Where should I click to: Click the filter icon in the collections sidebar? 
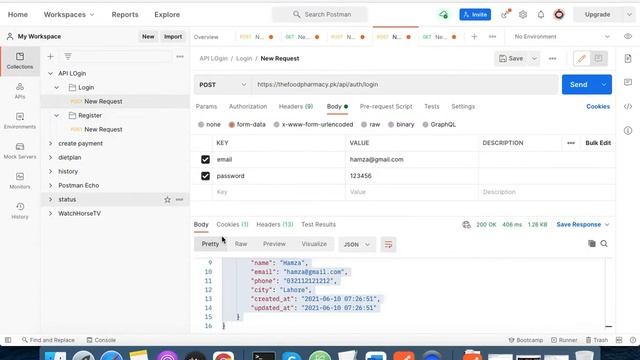(68, 56)
